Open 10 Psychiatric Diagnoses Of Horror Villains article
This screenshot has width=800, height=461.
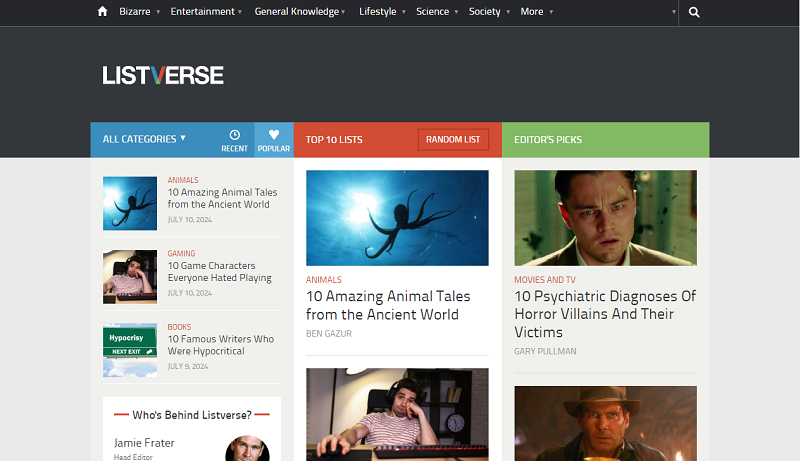(x=604, y=314)
